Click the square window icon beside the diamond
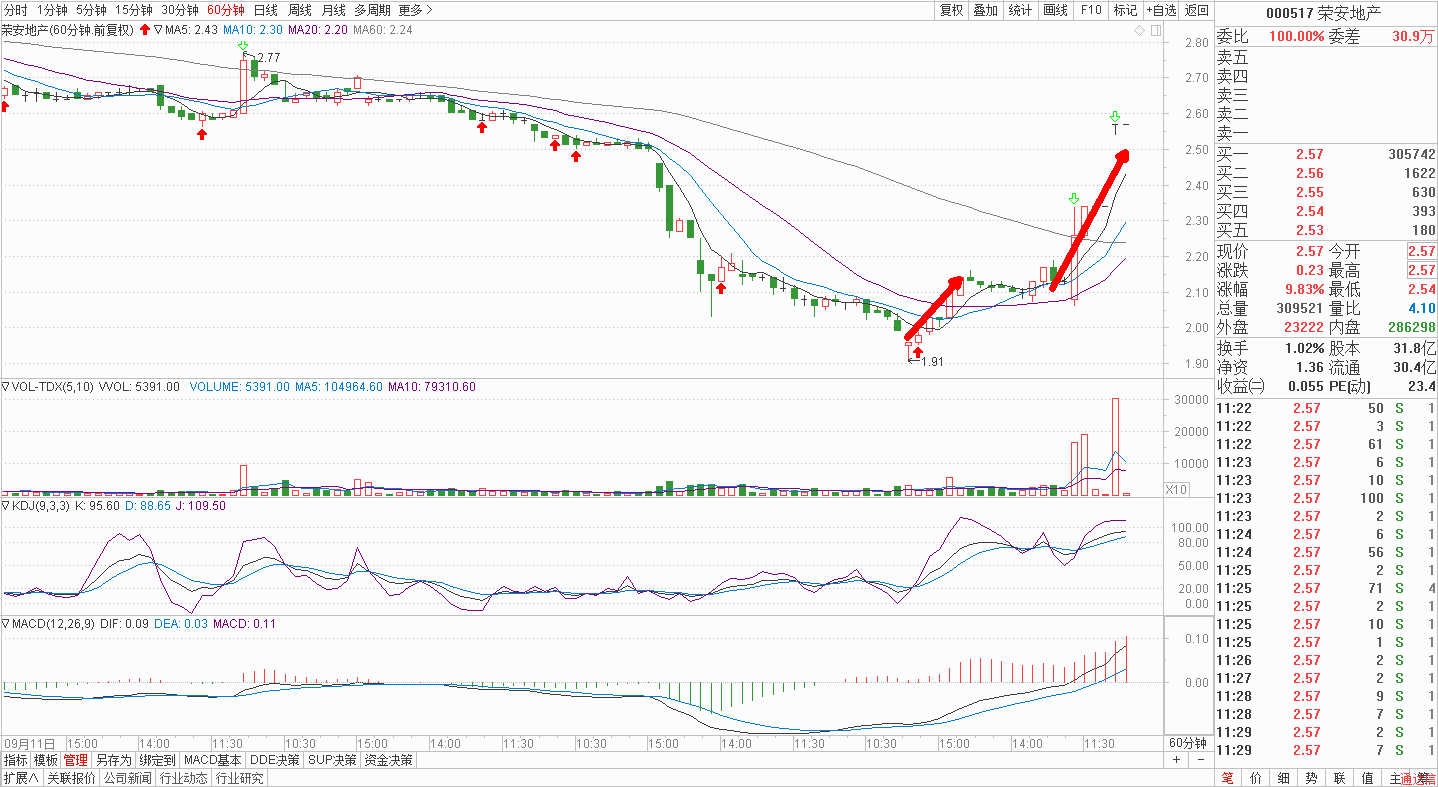The width and height of the screenshot is (1438, 787). coord(1156,31)
